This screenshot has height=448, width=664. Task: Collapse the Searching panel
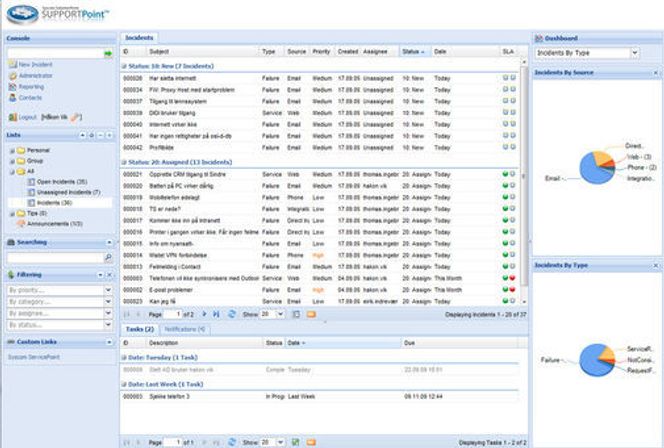click(x=108, y=242)
